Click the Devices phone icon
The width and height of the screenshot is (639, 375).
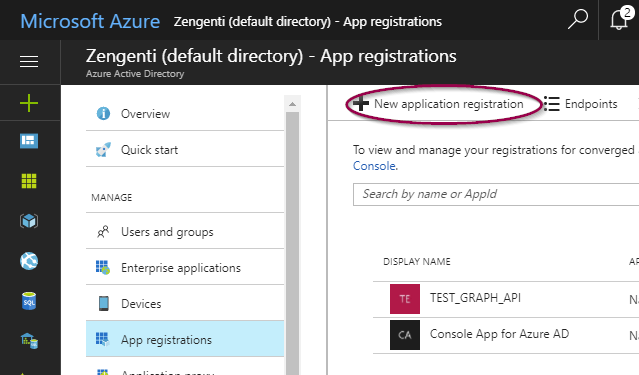click(104, 304)
